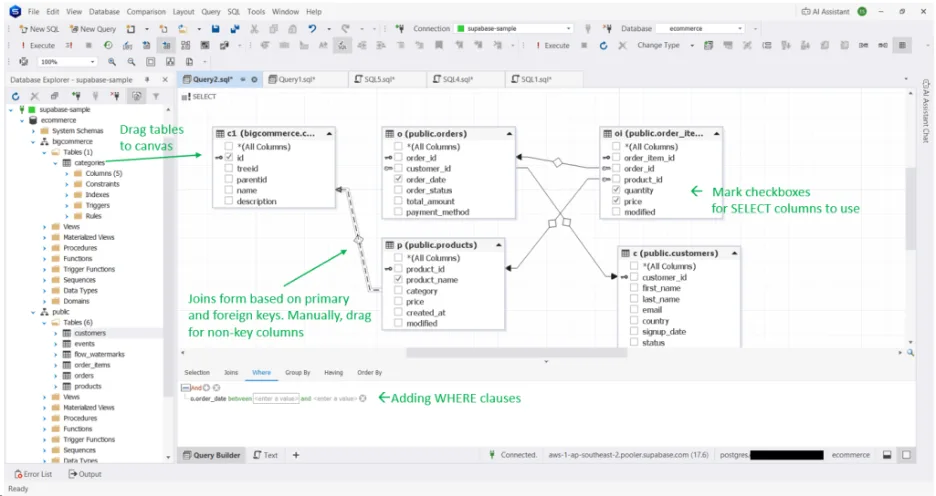The height and width of the screenshot is (496, 936).
Task: Check the id column in the c1 table
Action: [x=229, y=158]
